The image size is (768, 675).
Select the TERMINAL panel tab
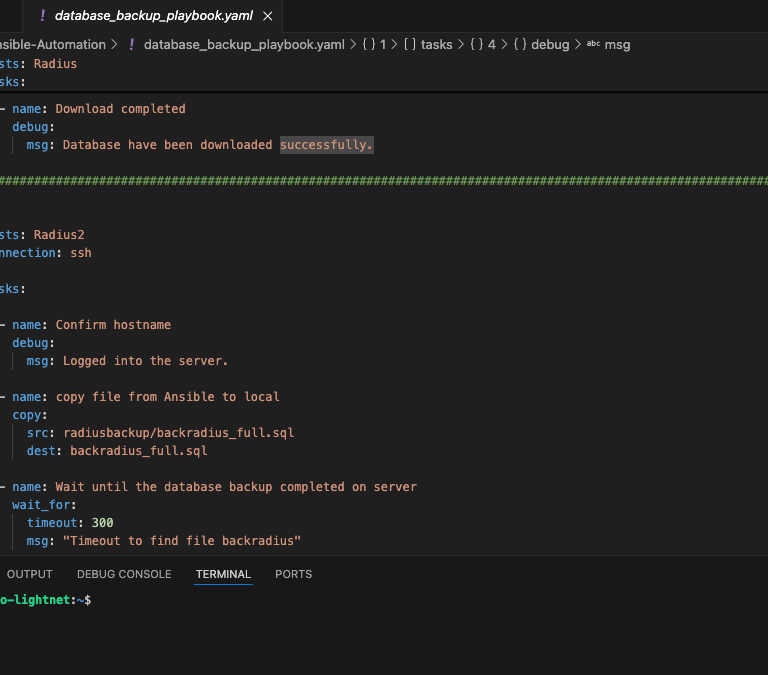(x=224, y=574)
